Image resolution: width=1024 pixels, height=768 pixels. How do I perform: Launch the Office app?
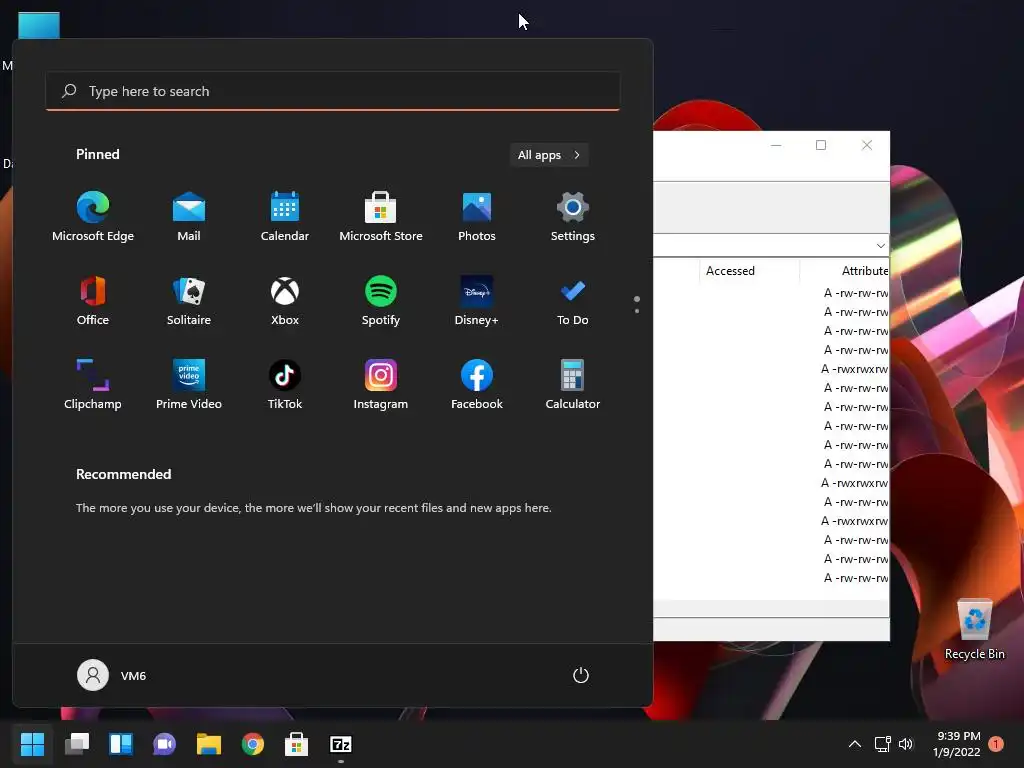(93, 301)
